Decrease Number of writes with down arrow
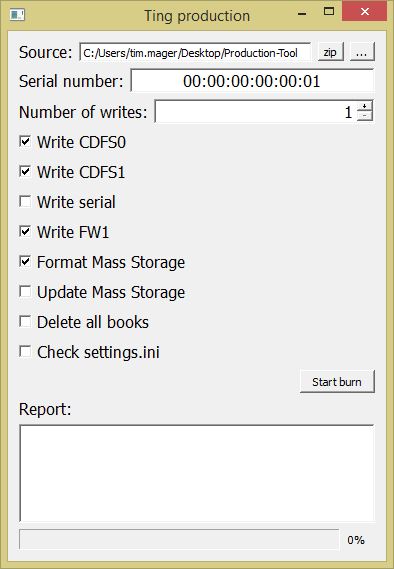The height and width of the screenshot is (569, 394). (x=365, y=116)
